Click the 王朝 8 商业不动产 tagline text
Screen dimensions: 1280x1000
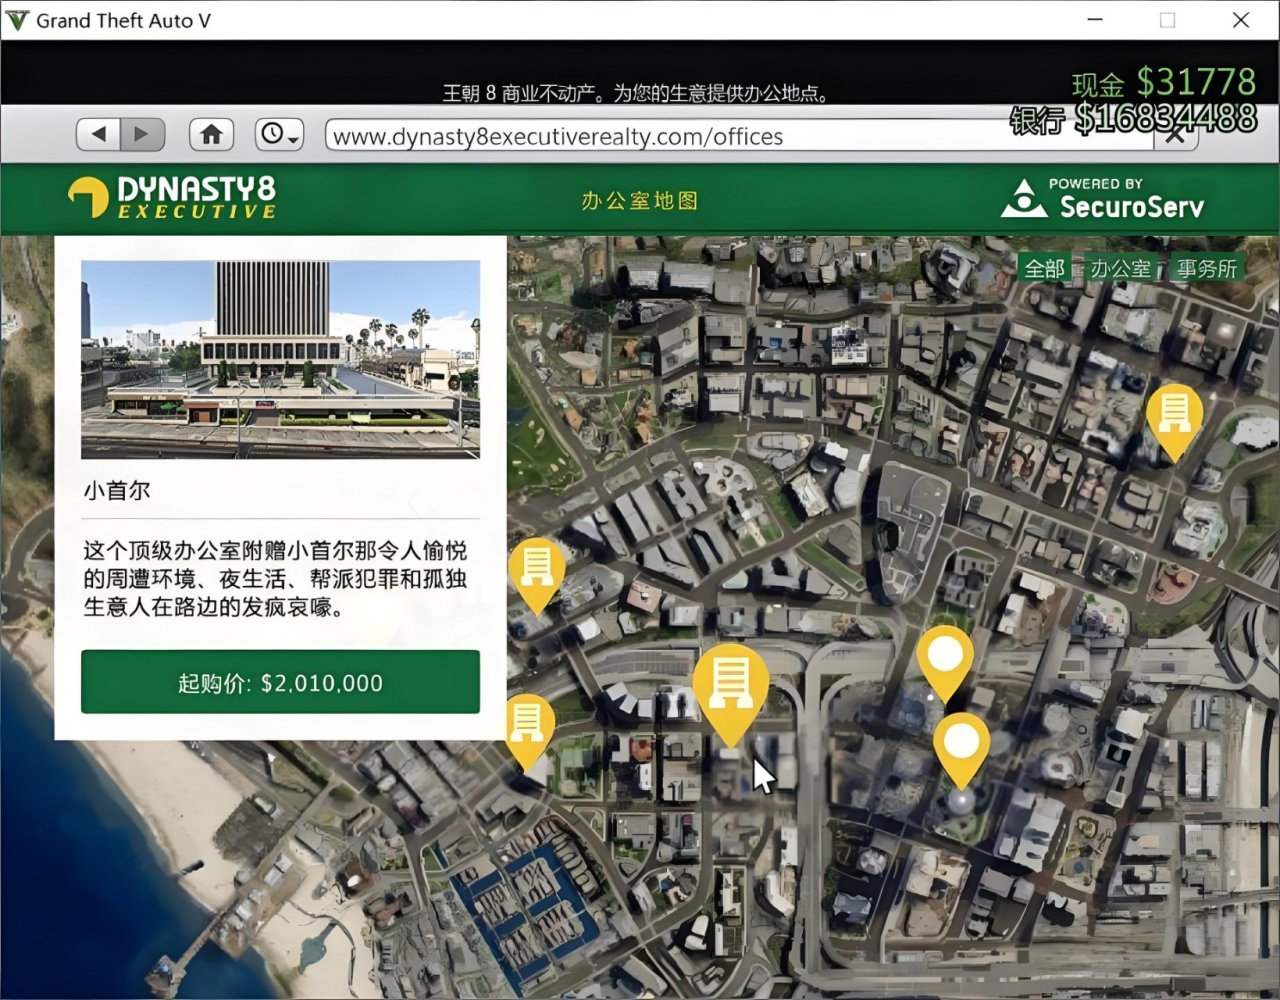636,93
